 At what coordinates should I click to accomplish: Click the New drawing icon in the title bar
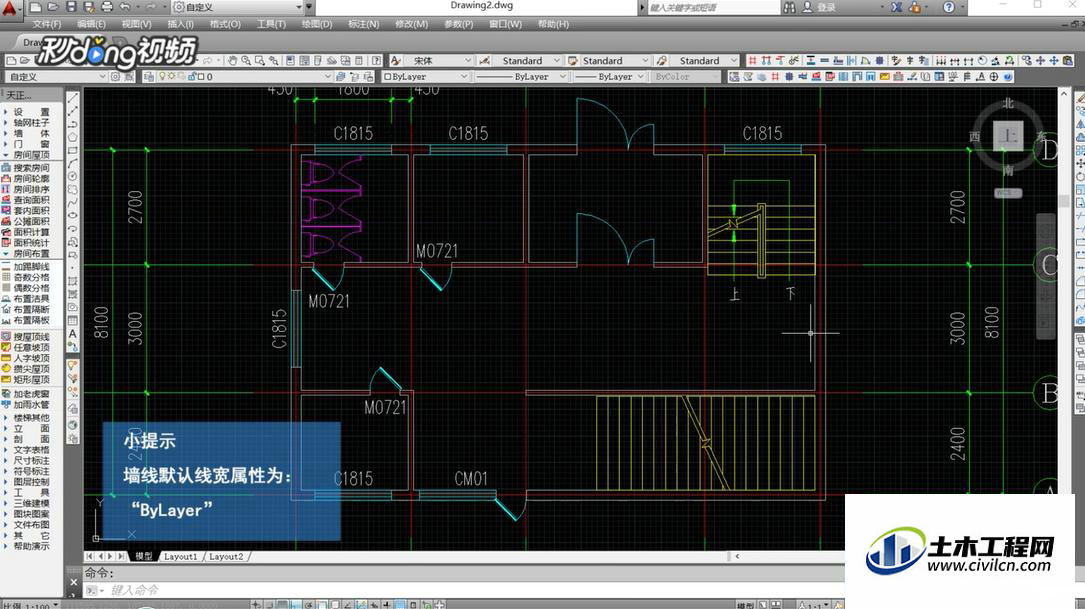(35, 7)
